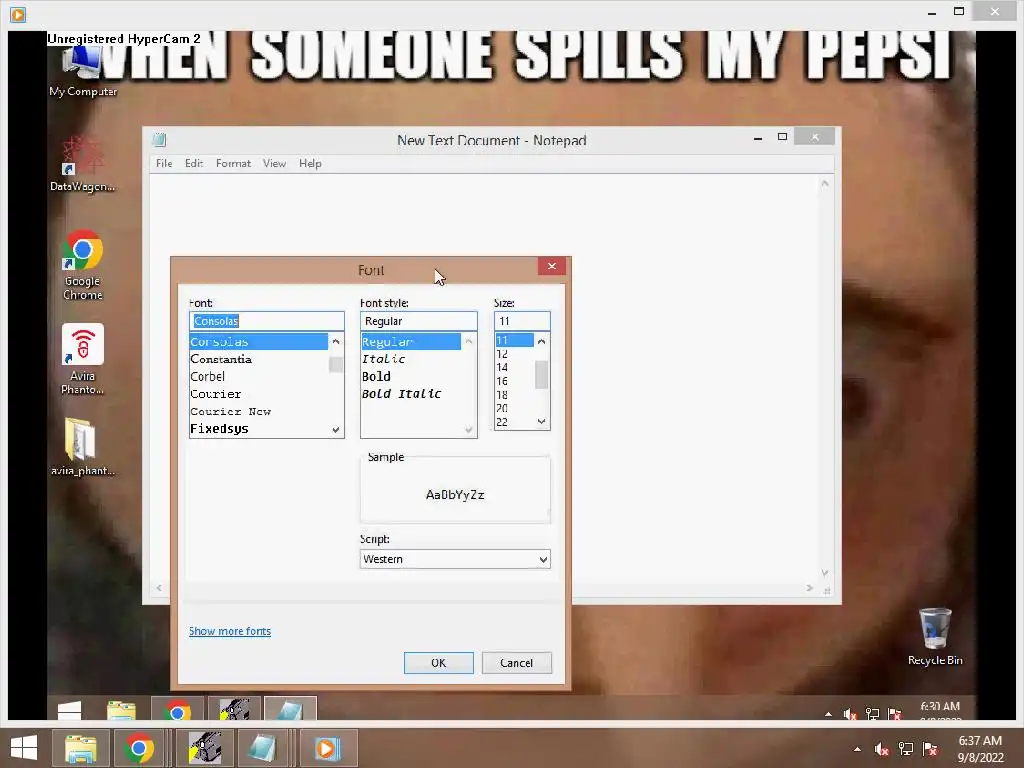Screen dimensions: 1024x768
Task: Select size 22 in size list
Action: tap(514, 422)
